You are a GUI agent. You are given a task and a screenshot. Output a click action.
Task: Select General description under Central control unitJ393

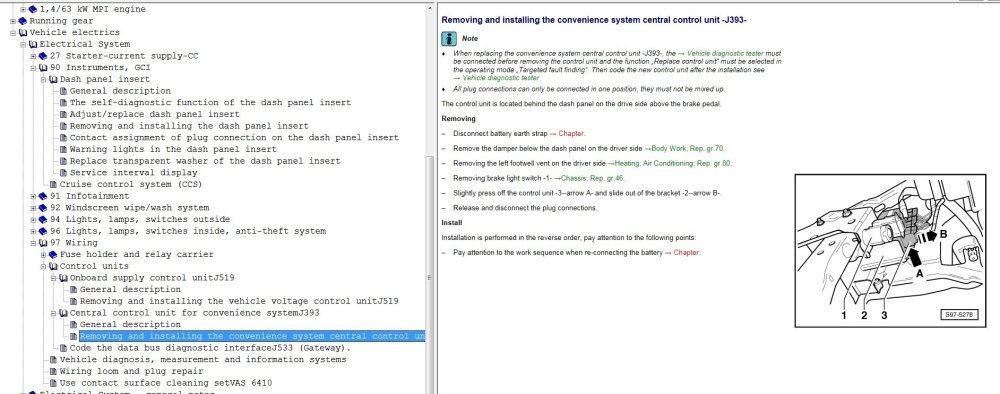pyautogui.click(x=130, y=325)
